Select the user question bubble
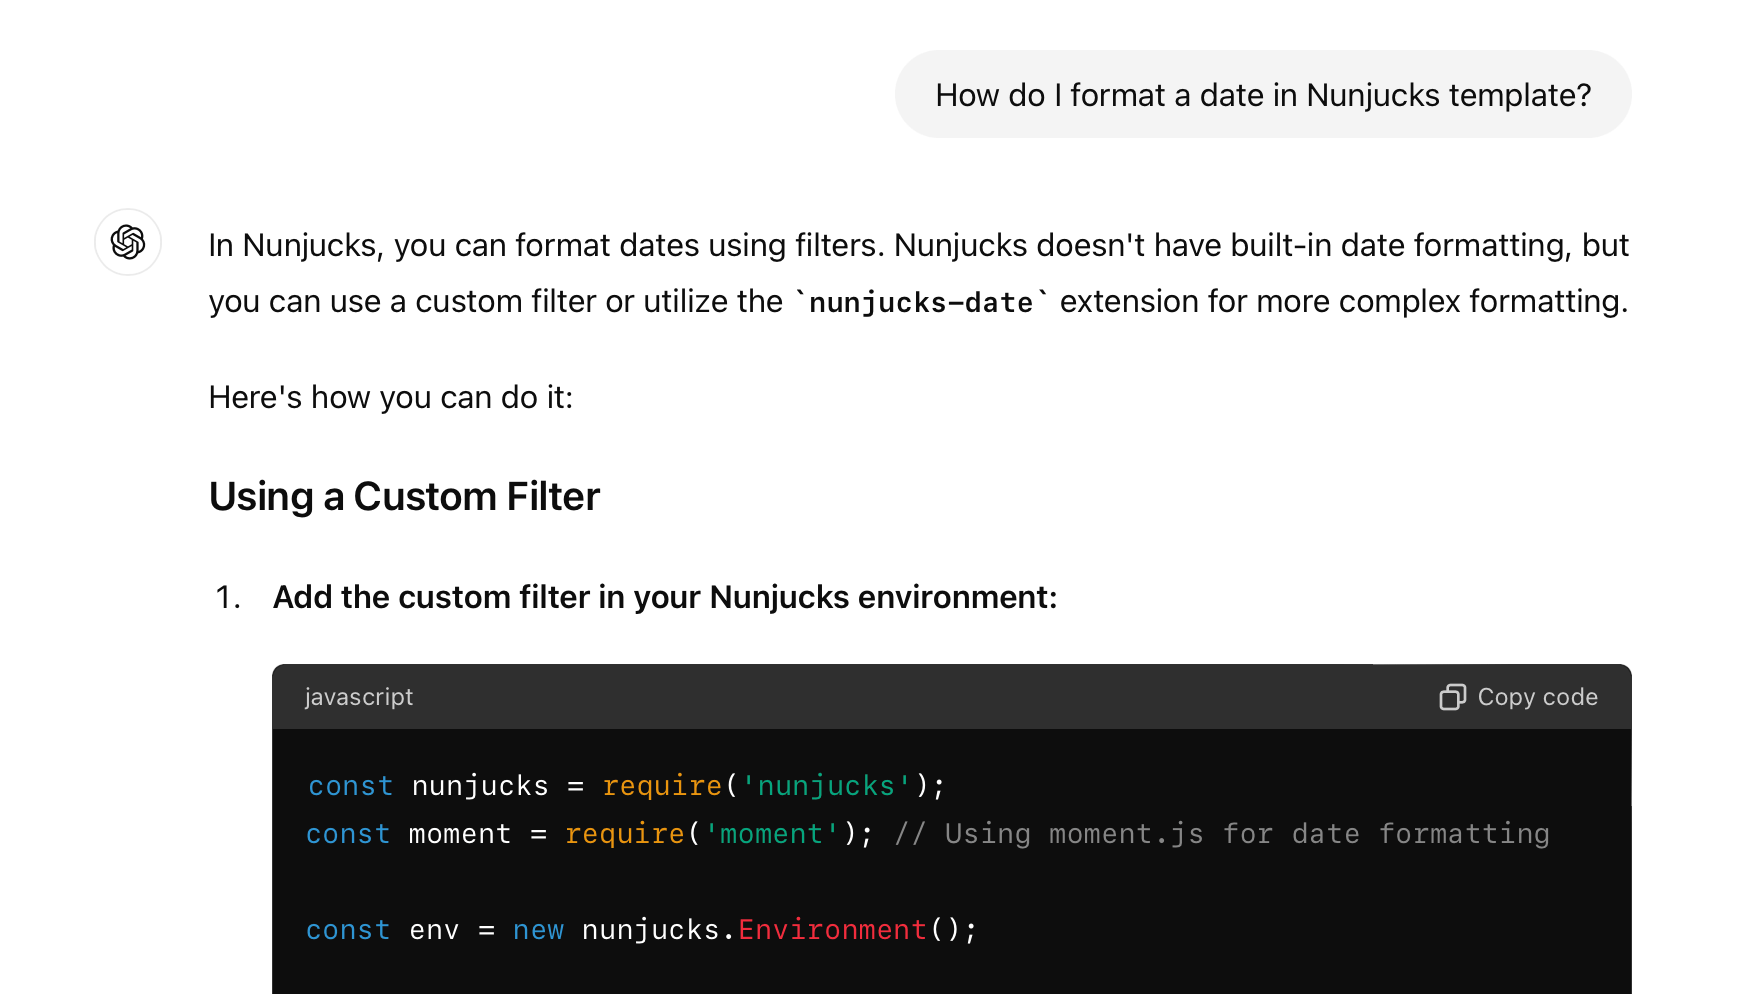 1263,94
